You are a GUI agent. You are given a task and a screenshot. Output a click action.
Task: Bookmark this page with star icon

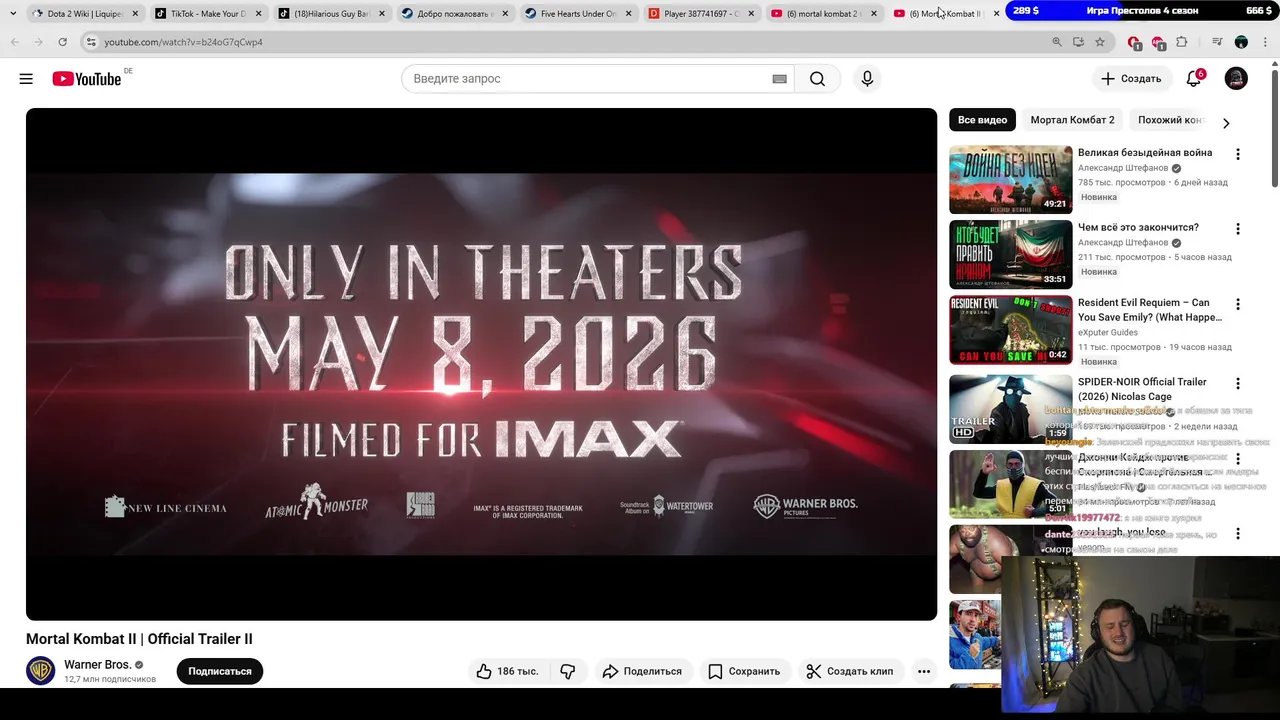click(1100, 42)
